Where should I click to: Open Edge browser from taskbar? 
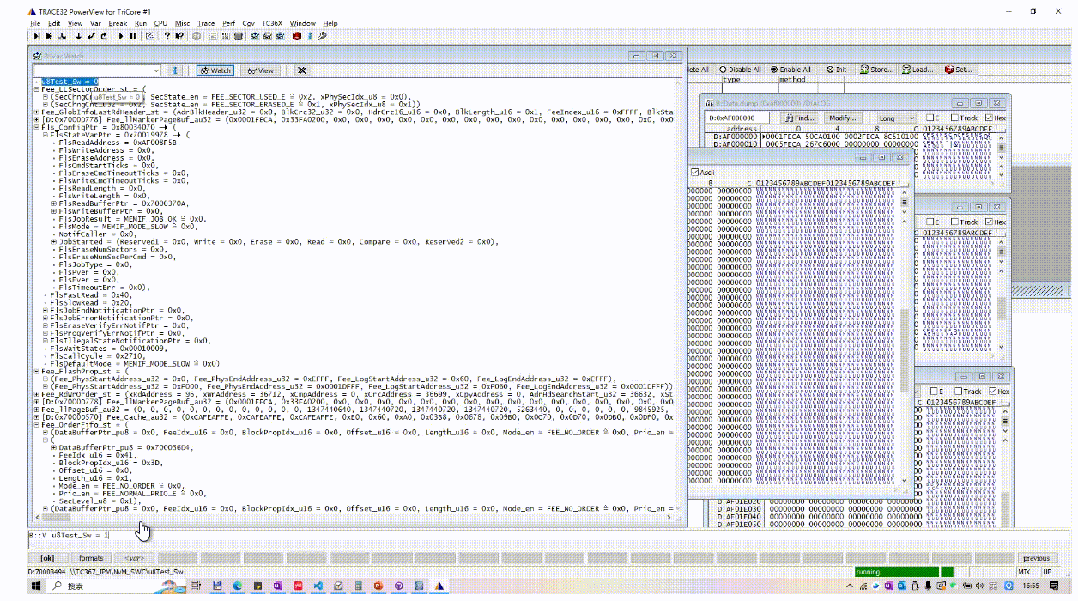tap(237, 586)
